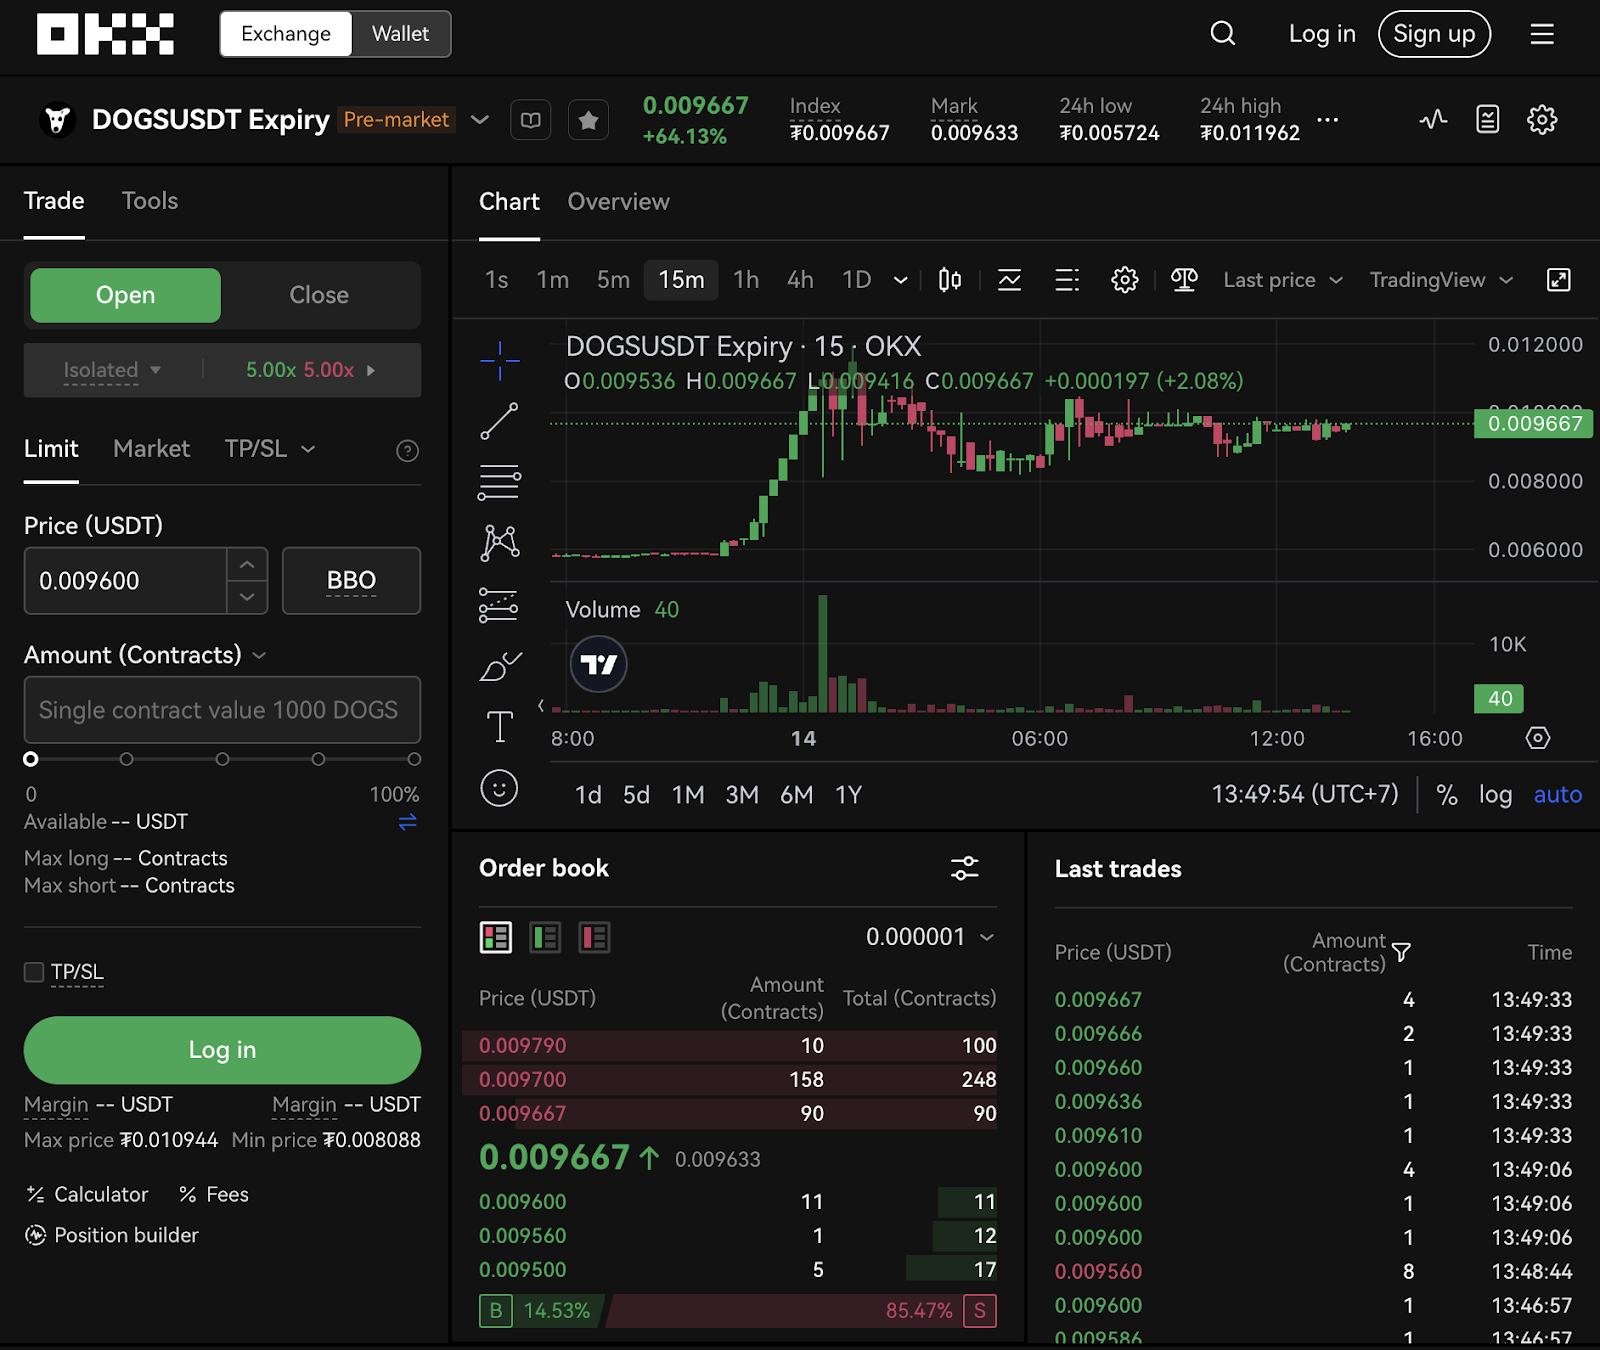
Task: Expand DOGSUSDT instrument selector chevron
Action: 480,120
